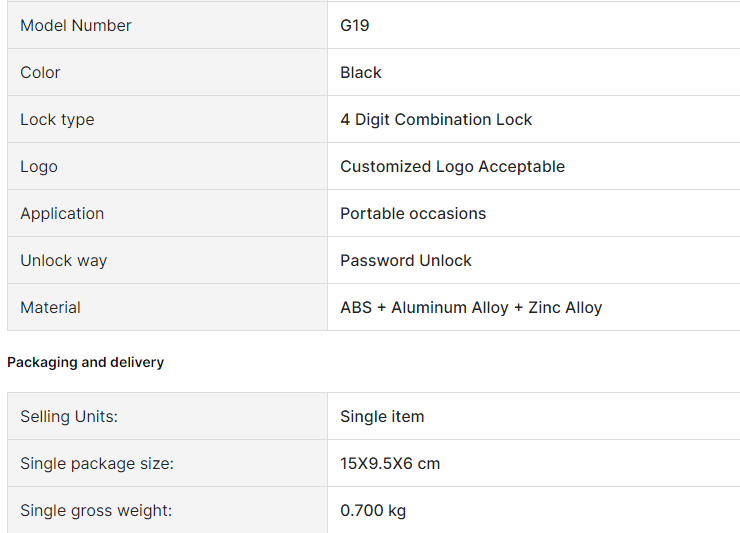Select the G19 model value
The width and height of the screenshot is (740, 533).
354,25
